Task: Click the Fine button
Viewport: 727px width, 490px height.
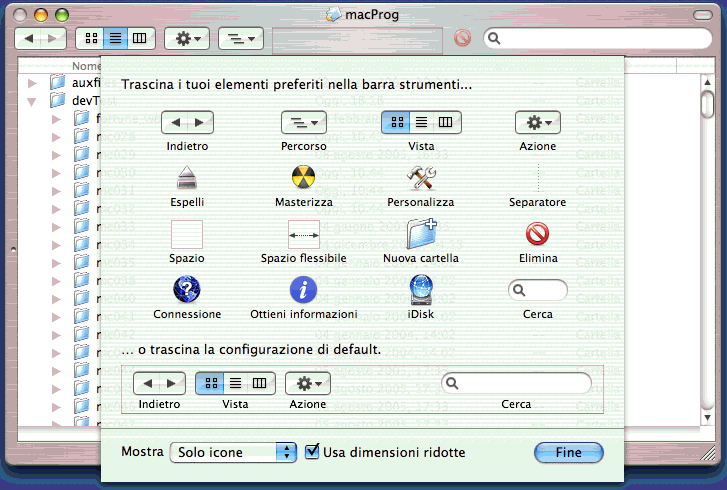Action: [x=568, y=452]
